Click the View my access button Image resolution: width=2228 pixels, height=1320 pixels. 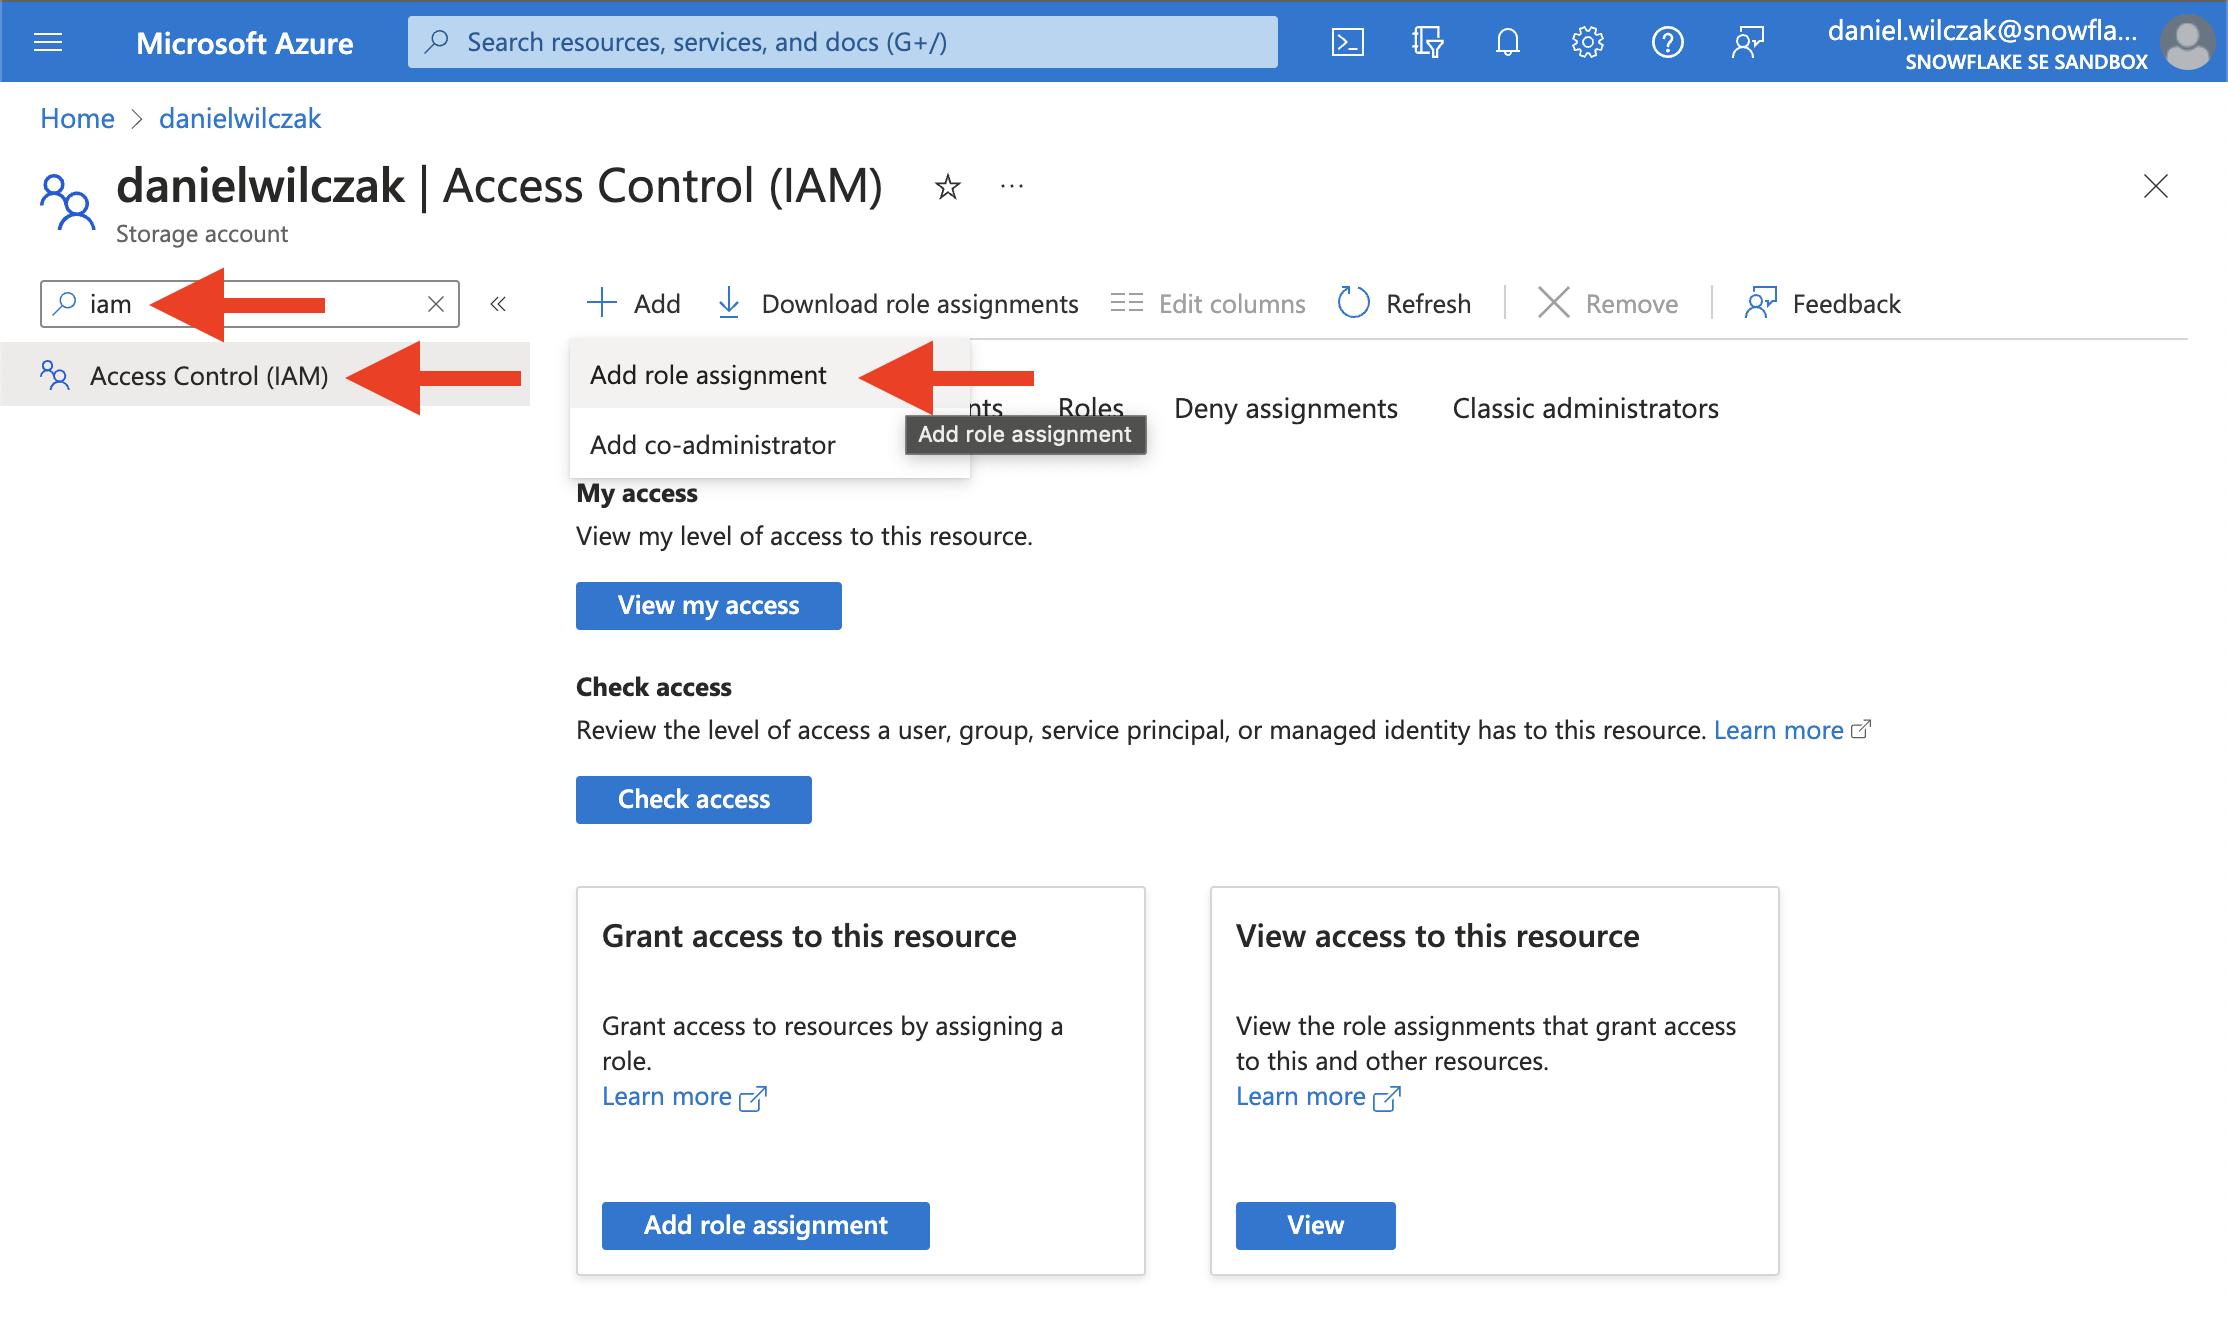click(x=708, y=605)
